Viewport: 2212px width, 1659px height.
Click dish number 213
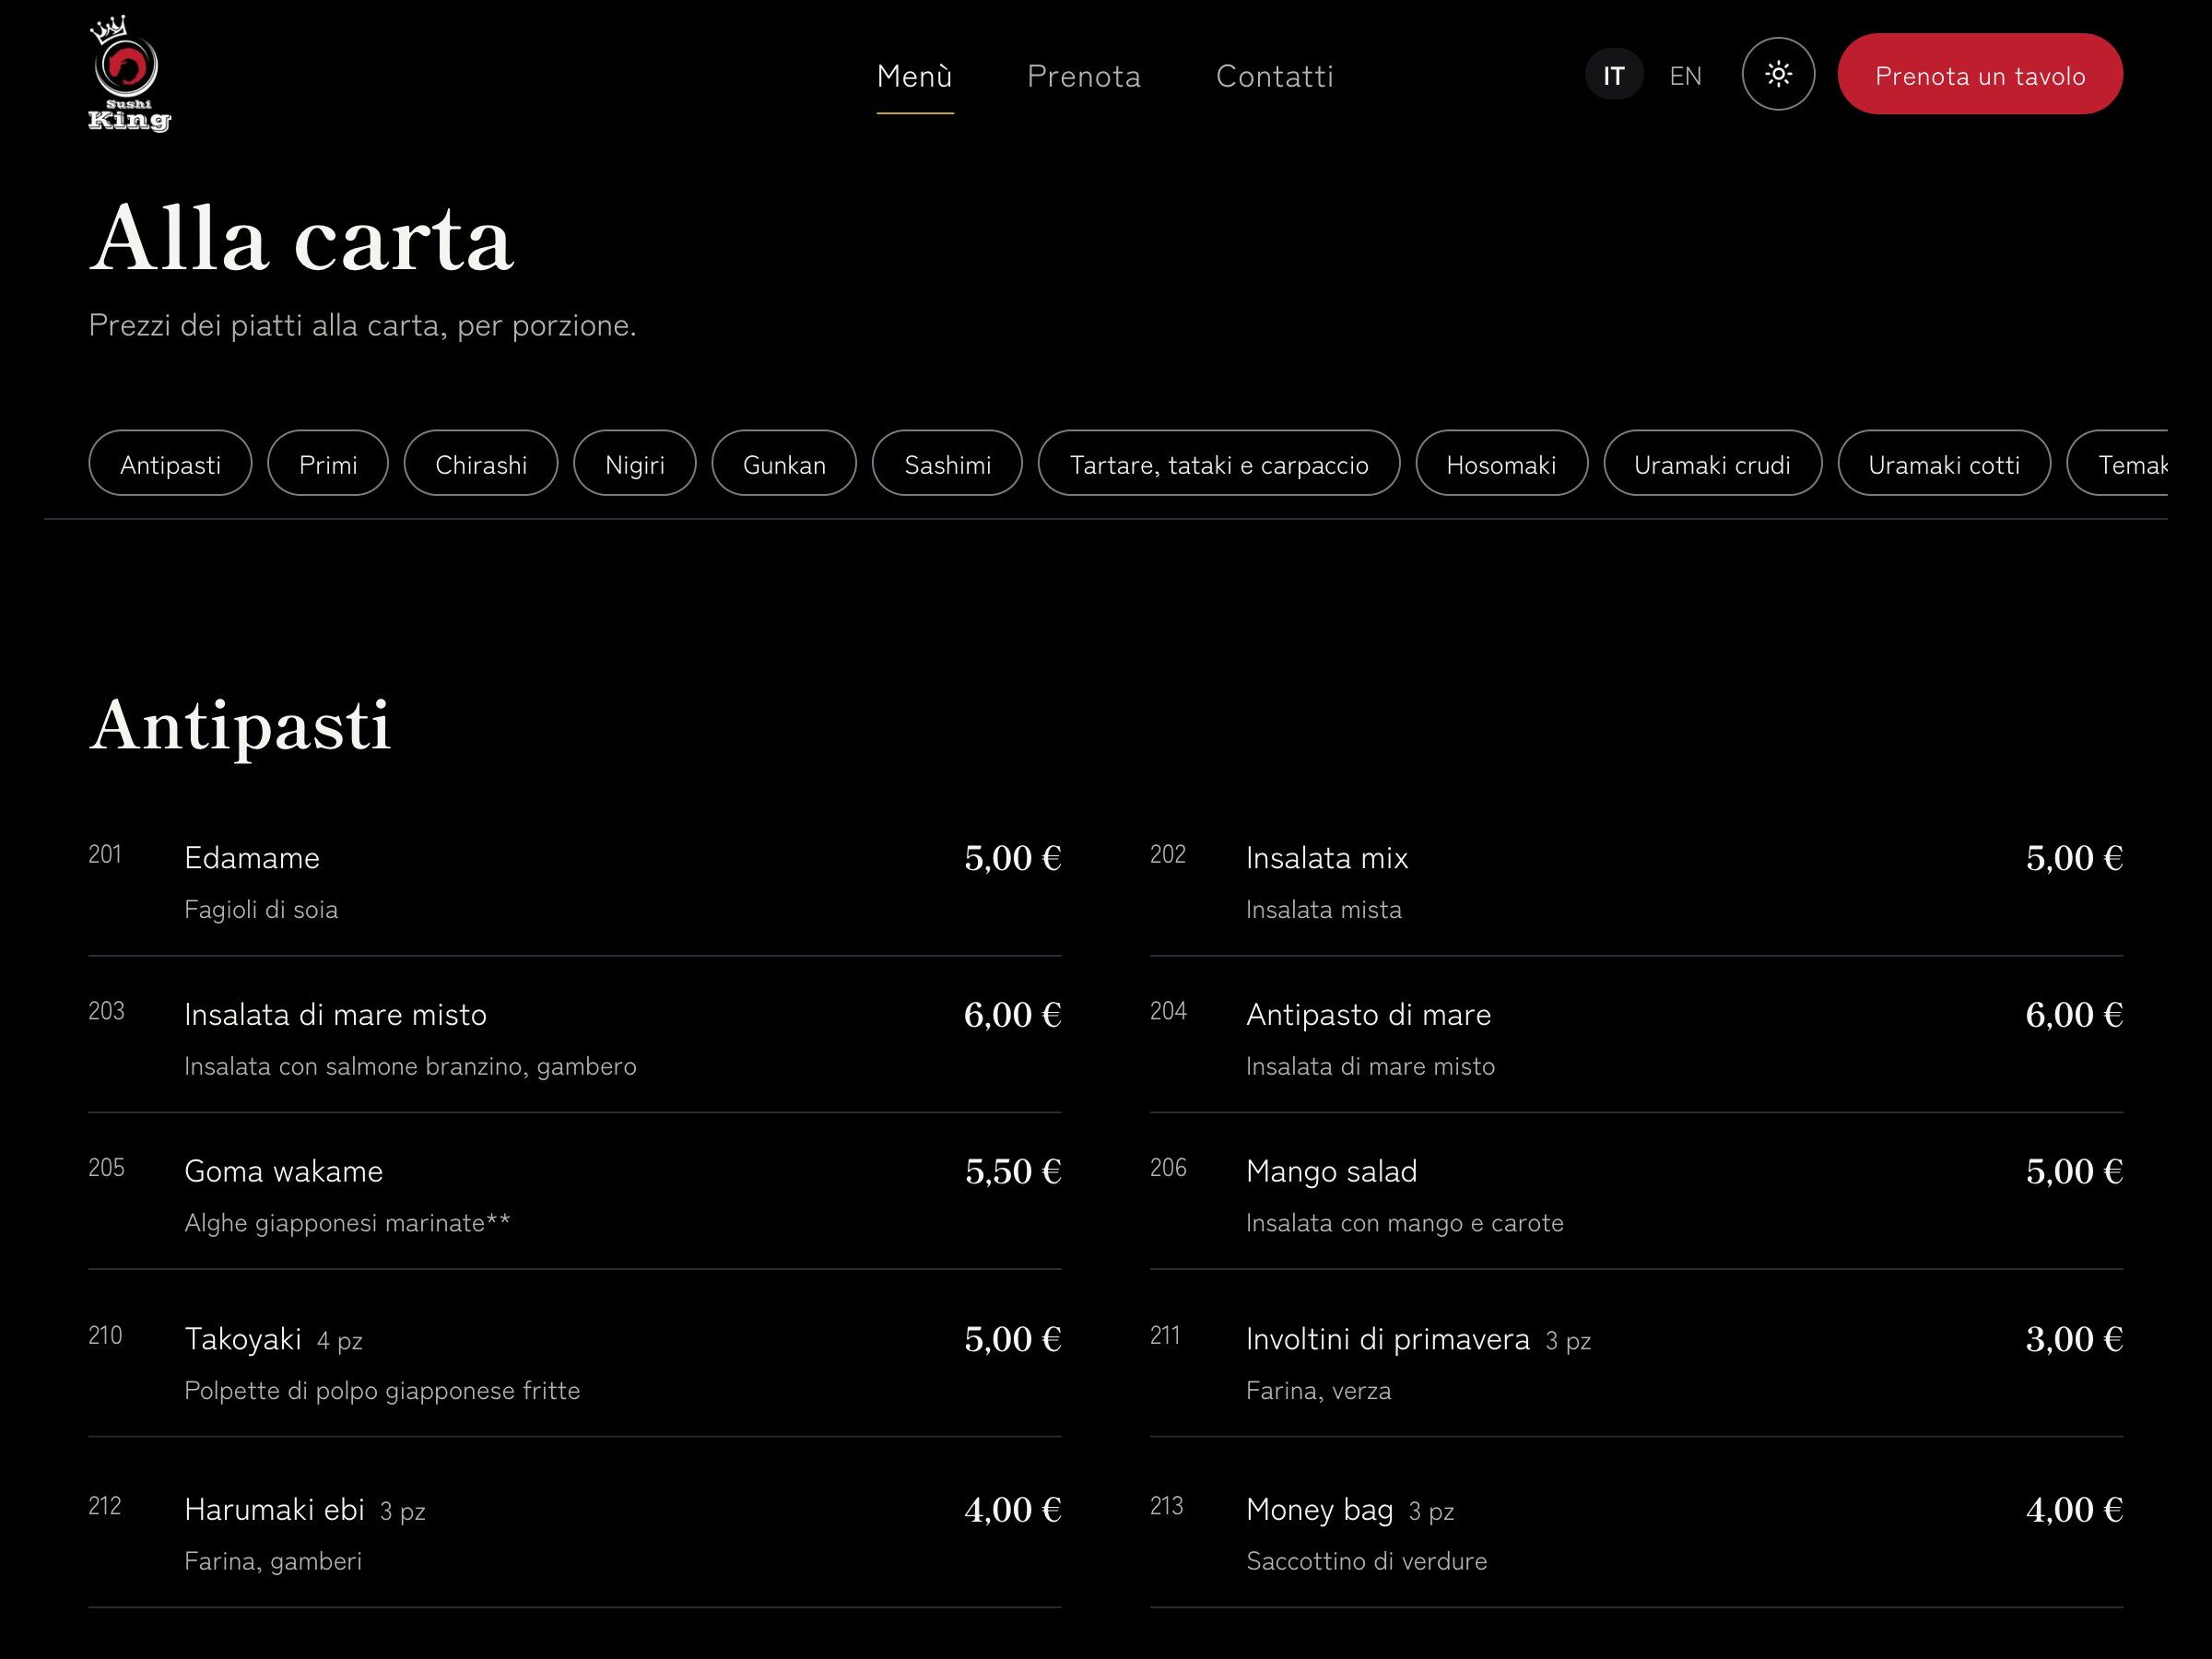(1167, 1506)
